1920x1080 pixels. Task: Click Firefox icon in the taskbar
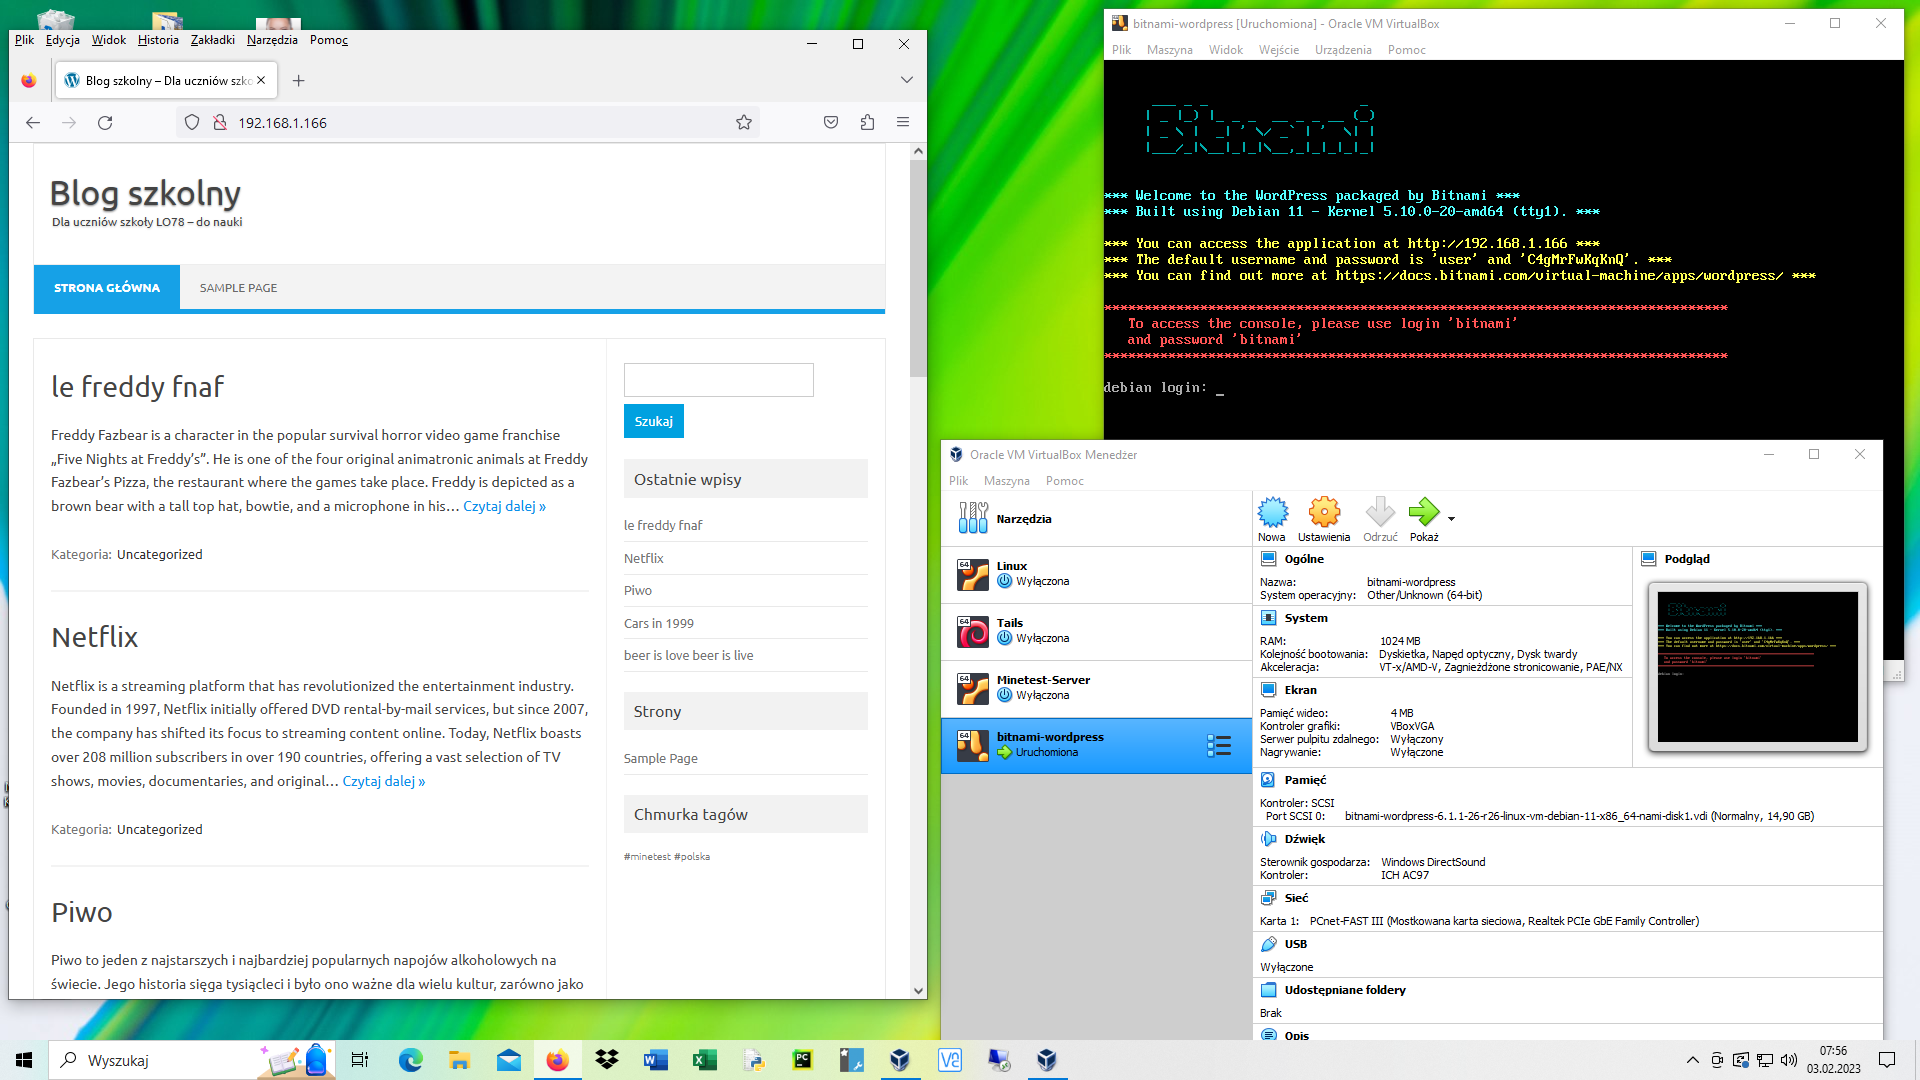(x=558, y=1060)
